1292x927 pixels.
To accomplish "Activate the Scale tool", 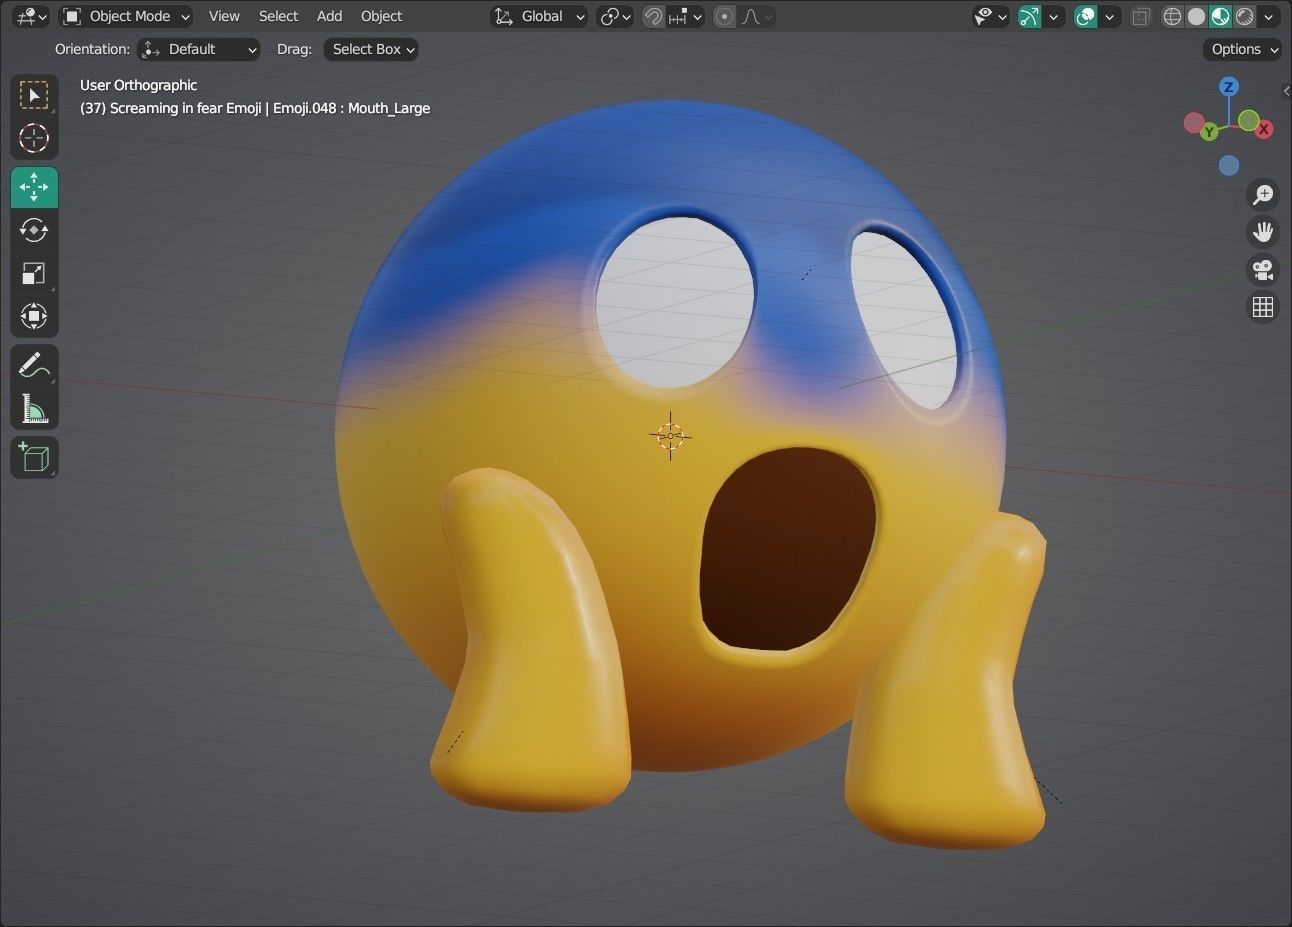I will pos(34,273).
